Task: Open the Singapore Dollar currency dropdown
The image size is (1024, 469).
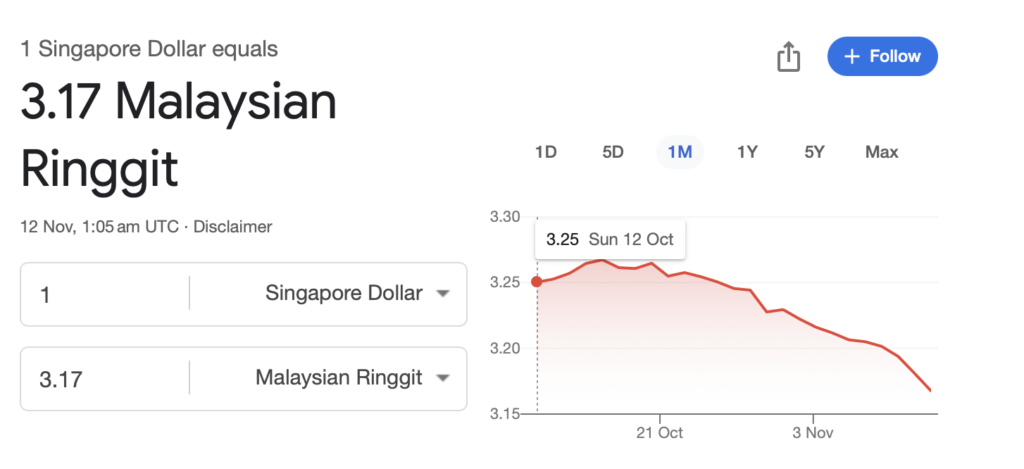Action: tap(344, 294)
